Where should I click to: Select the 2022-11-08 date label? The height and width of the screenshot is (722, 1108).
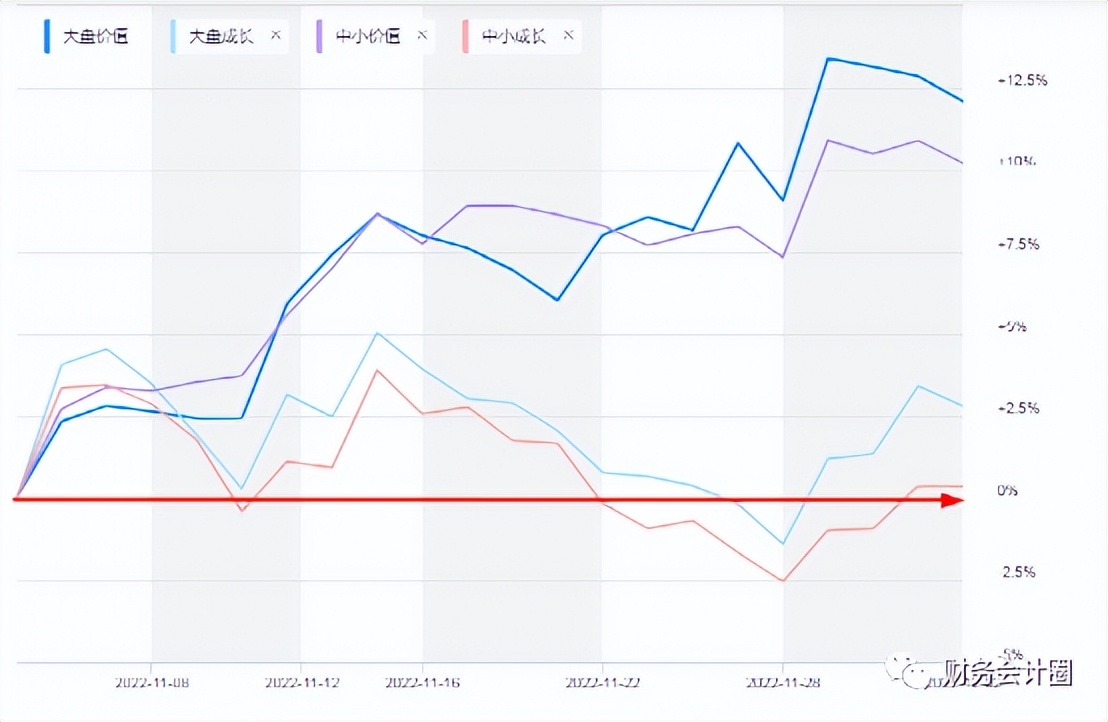click(x=152, y=682)
